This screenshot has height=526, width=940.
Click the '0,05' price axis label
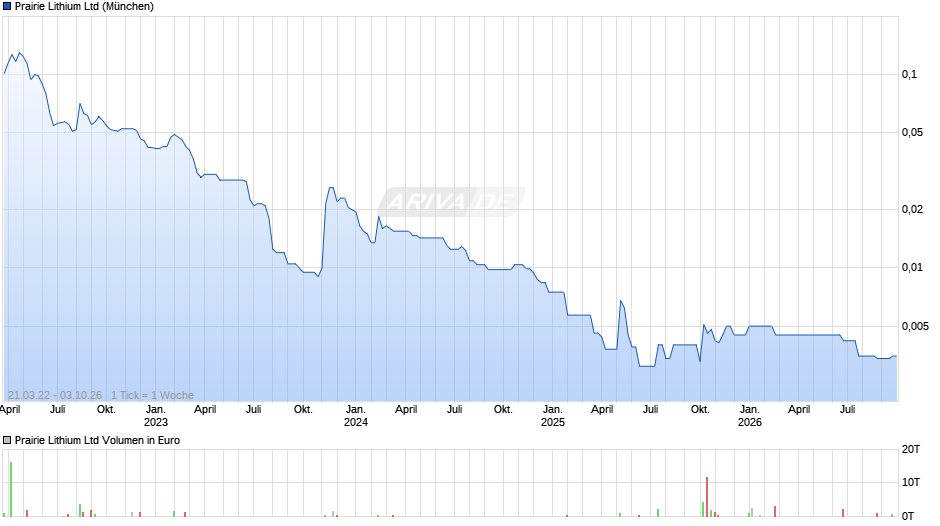(x=912, y=133)
